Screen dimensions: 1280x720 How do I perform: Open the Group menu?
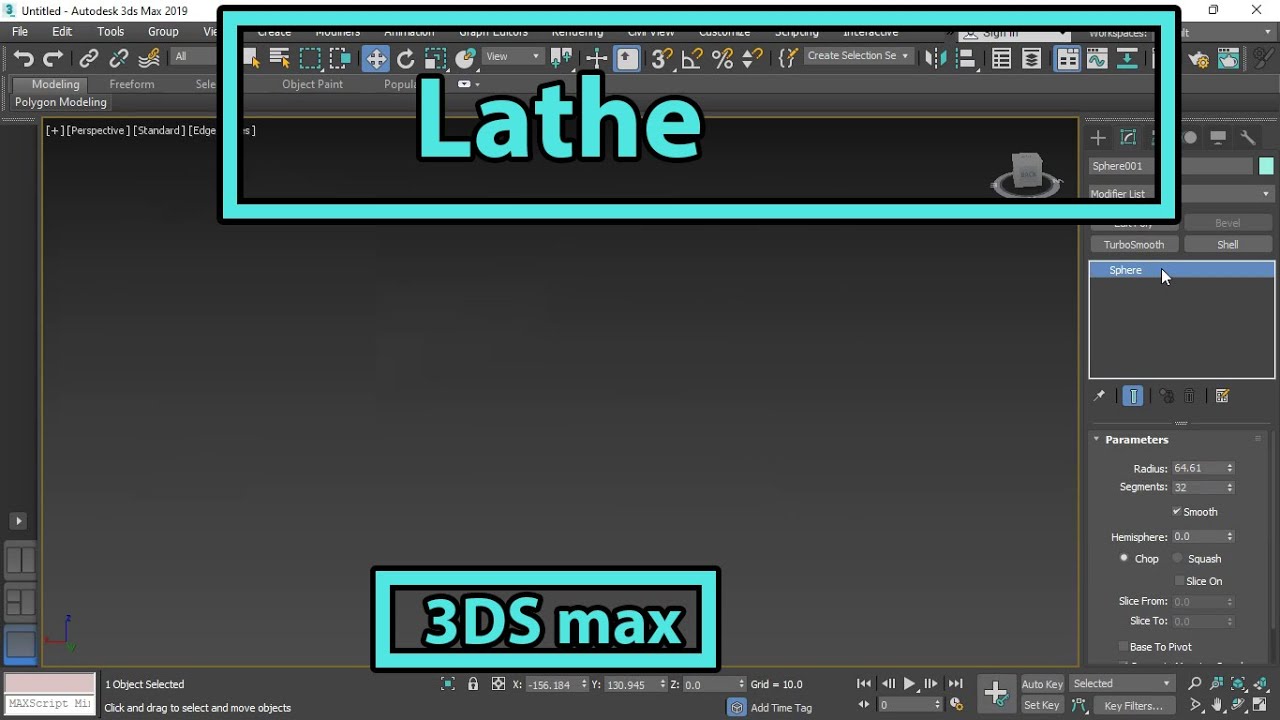163,32
